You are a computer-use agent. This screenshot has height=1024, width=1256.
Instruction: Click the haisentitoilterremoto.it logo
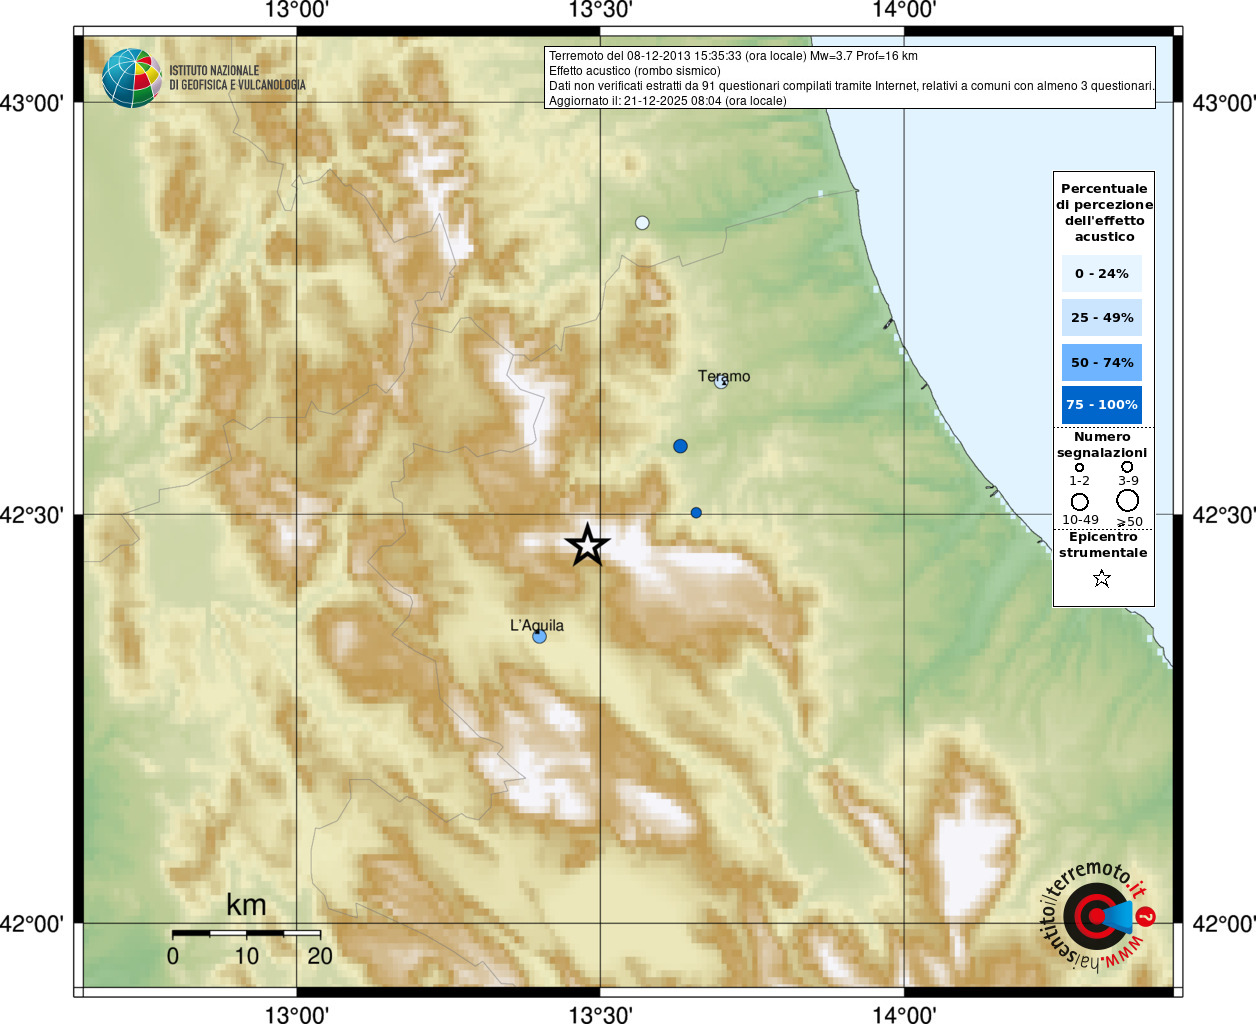[x=1098, y=916]
